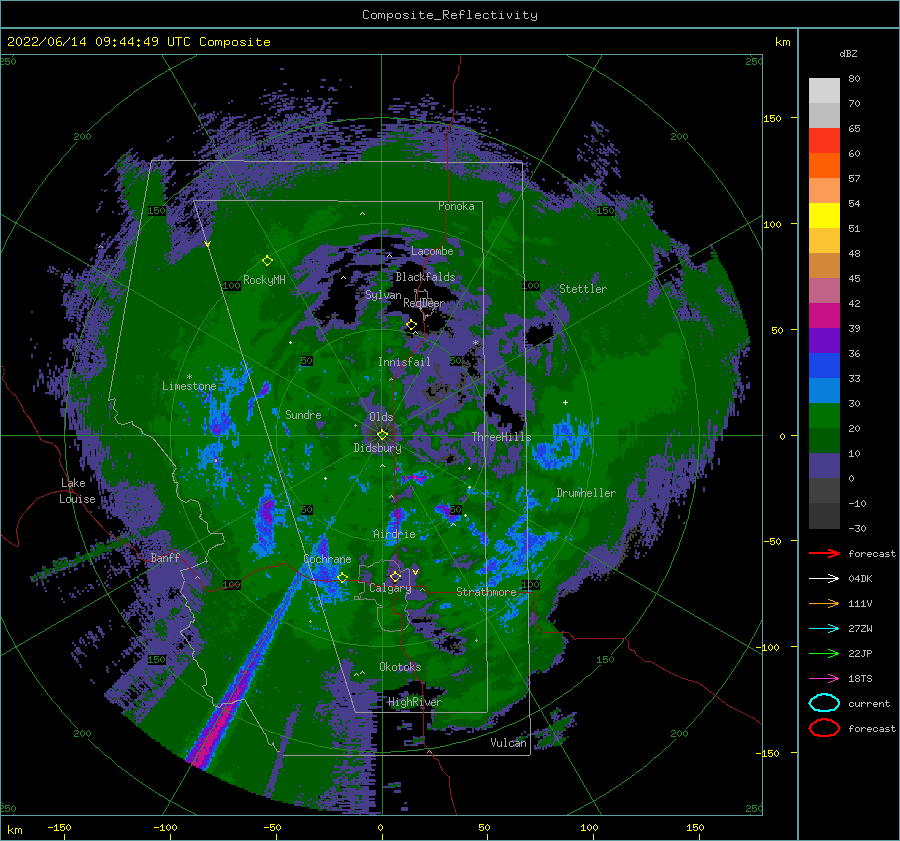
Task: Click the 04DK legend label
Action: pos(860,578)
